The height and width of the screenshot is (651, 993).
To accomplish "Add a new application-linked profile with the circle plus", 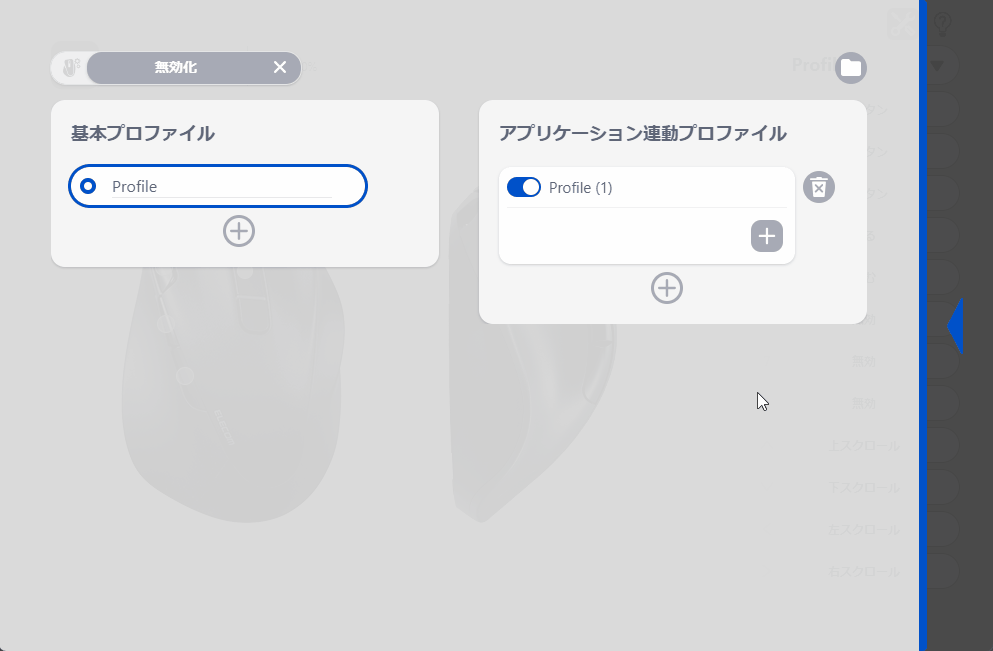I will click(x=667, y=288).
